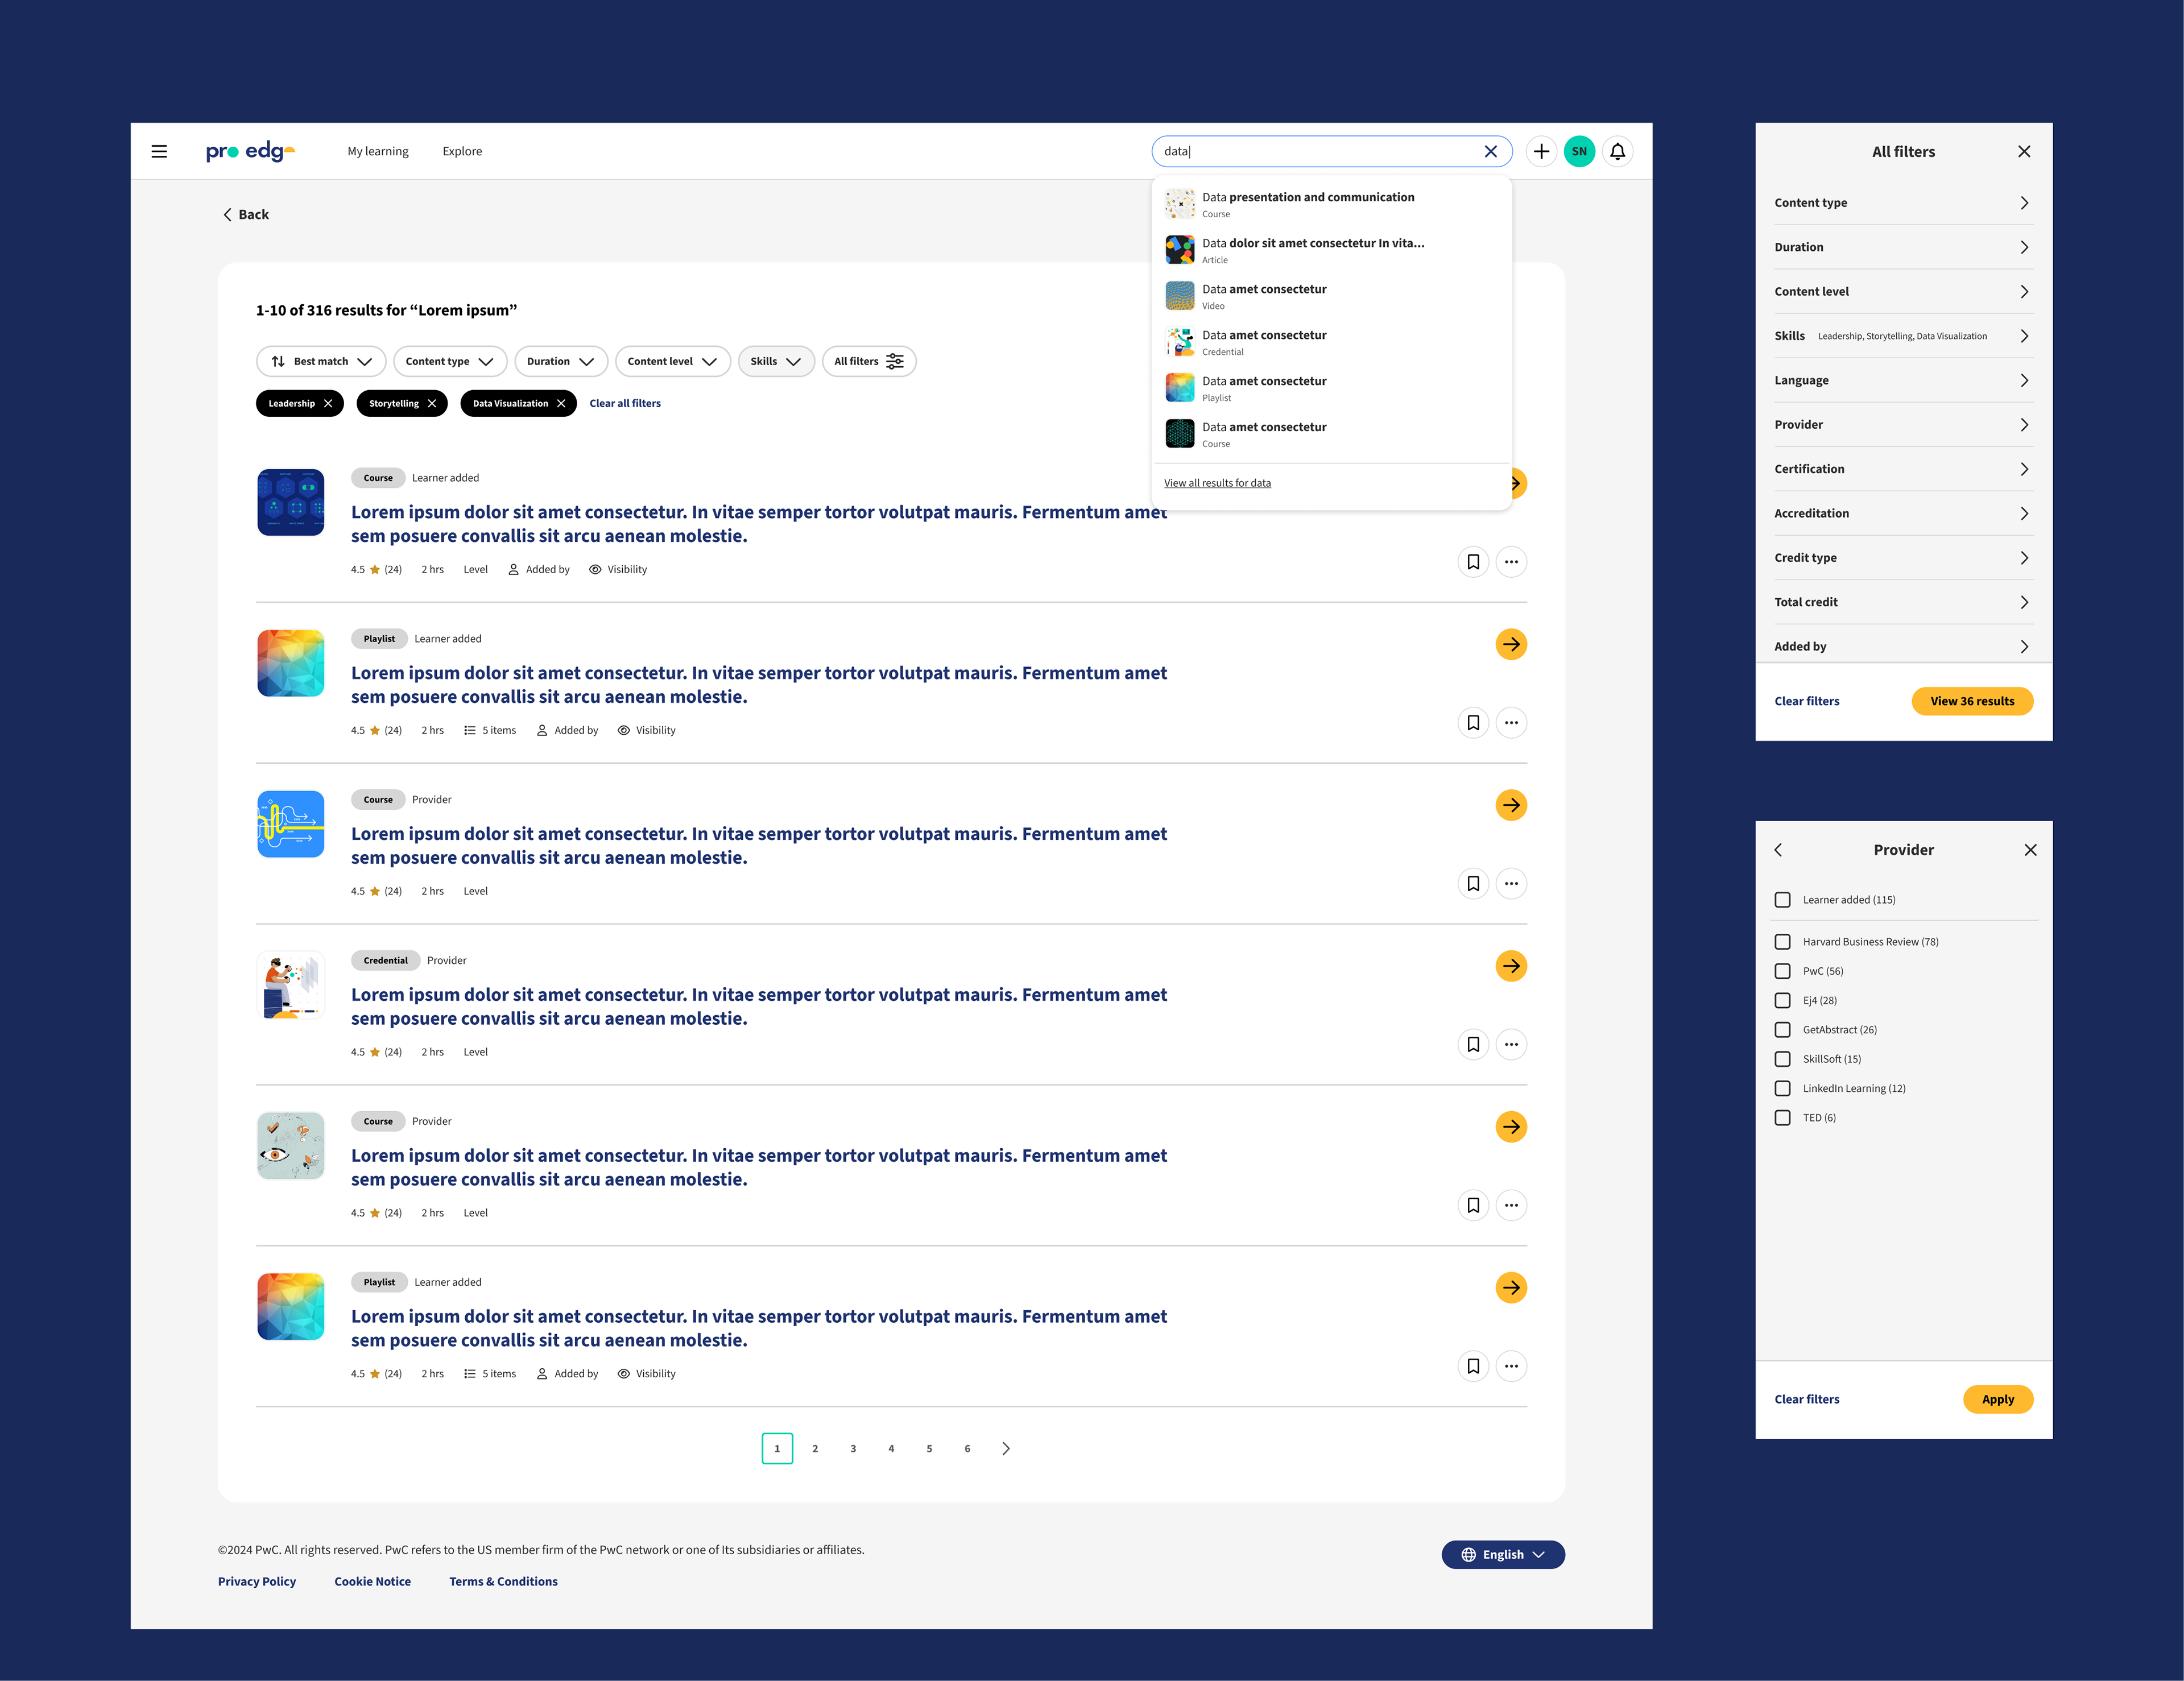Click the View 36 results button
This screenshot has width=2184, height=1681.
coord(1971,702)
